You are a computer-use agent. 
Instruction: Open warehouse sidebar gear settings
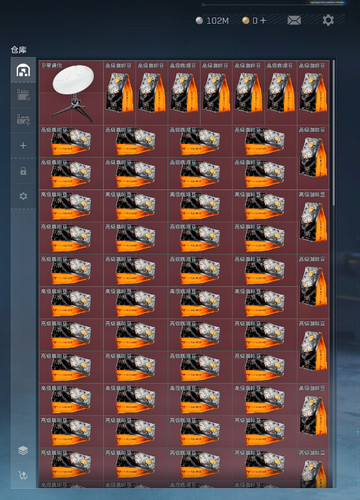click(23, 196)
